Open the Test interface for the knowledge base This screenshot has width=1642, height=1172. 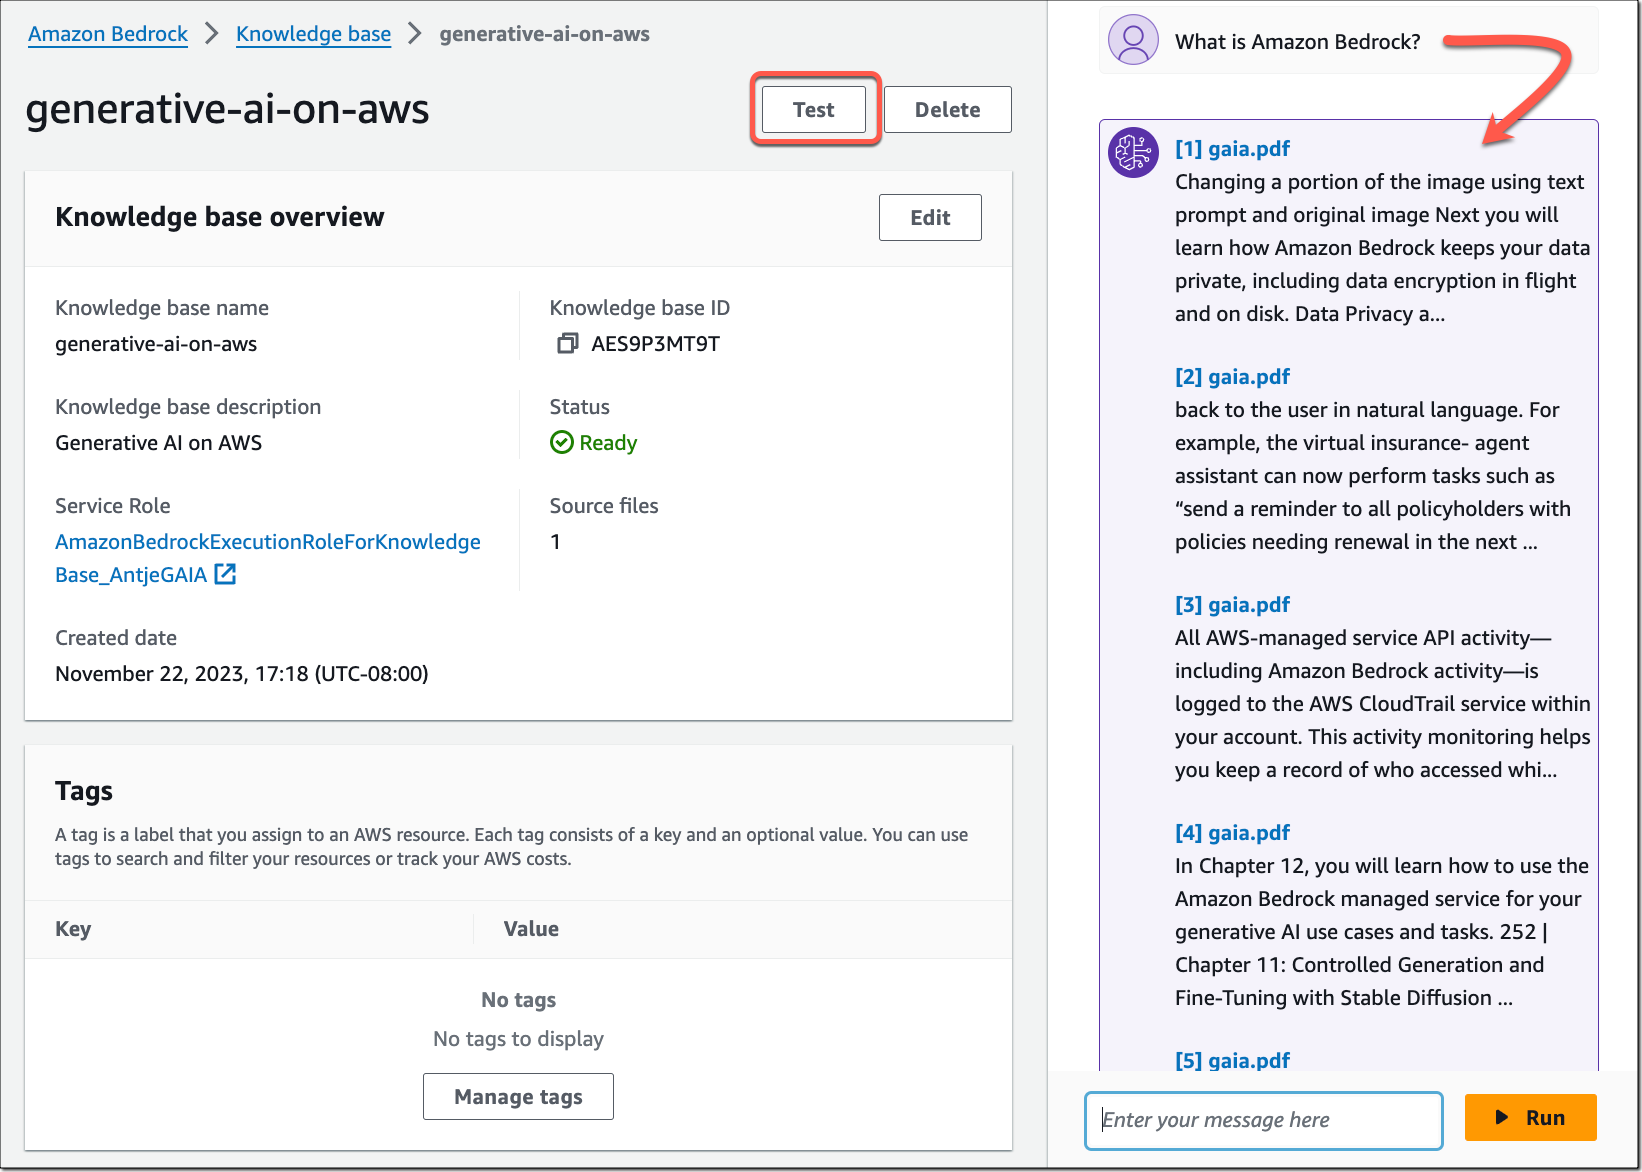812,109
